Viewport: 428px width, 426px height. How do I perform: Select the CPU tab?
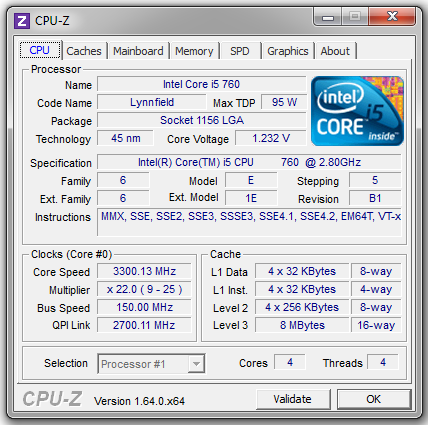point(40,50)
